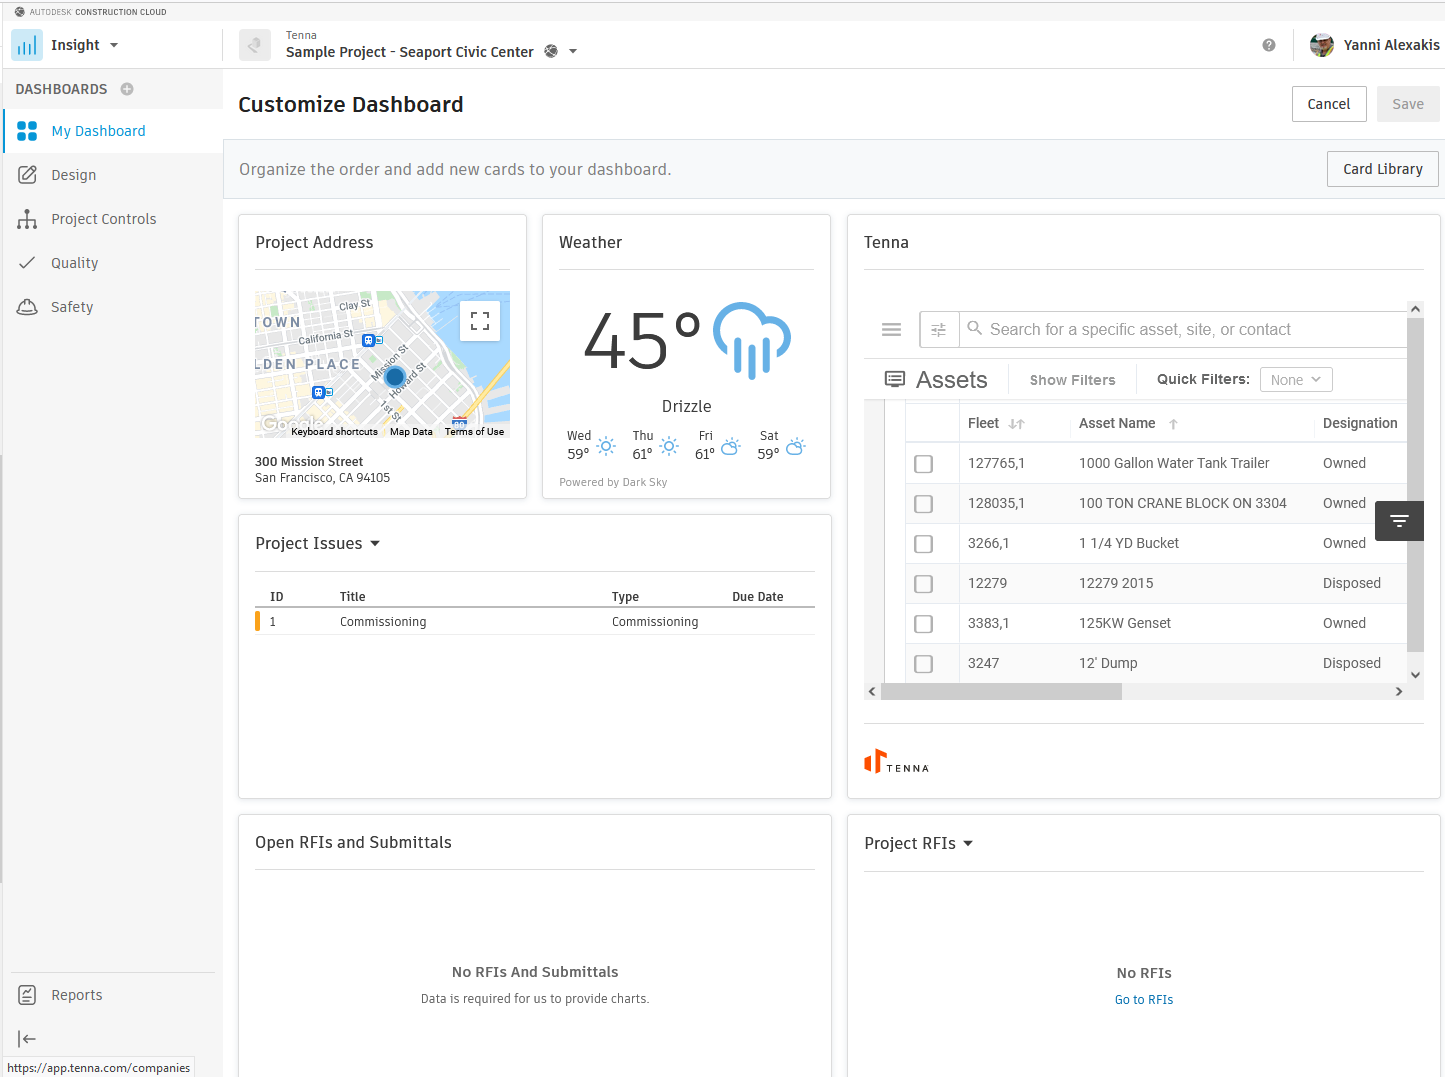Check the 100 TON CRANE BLOCK row
The width and height of the screenshot is (1445, 1077).
point(924,504)
